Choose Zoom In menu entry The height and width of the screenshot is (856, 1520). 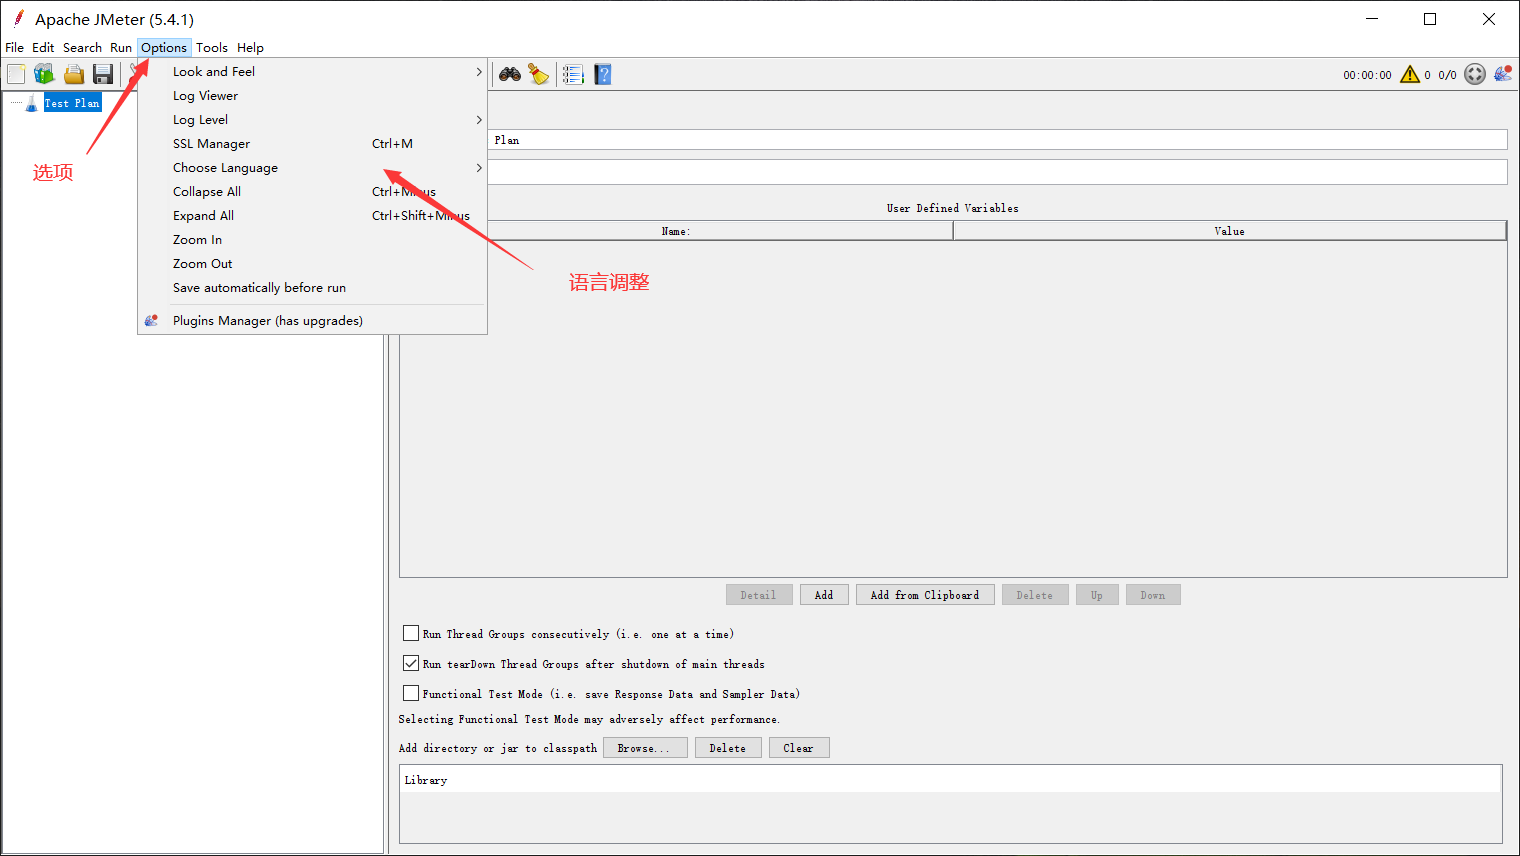point(312,240)
